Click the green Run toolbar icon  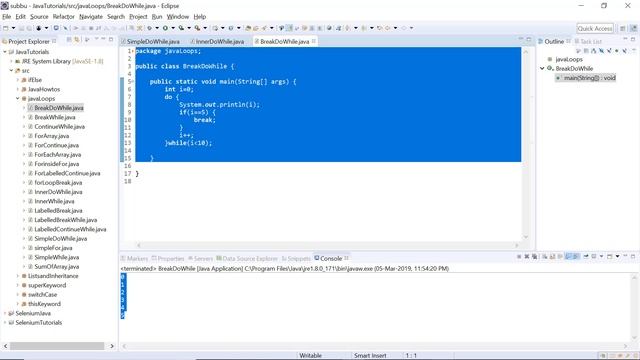pos(165,28)
